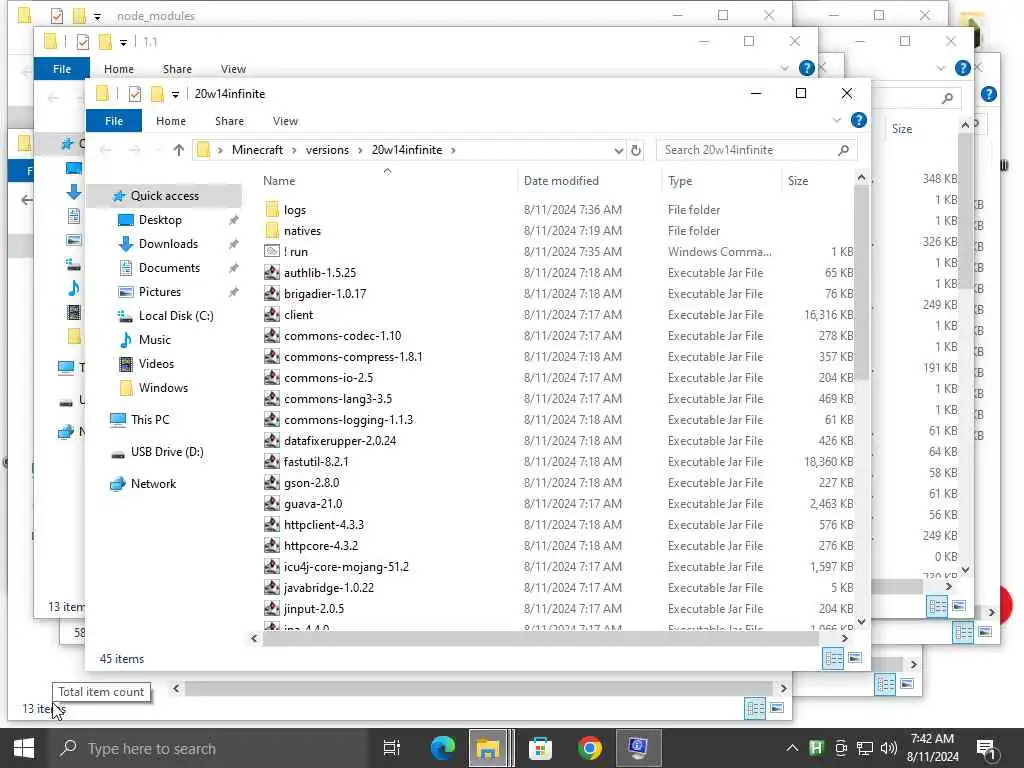Open Microsoft Store from the taskbar
Image resolution: width=1024 pixels, height=768 pixels.
pyautogui.click(x=540, y=748)
